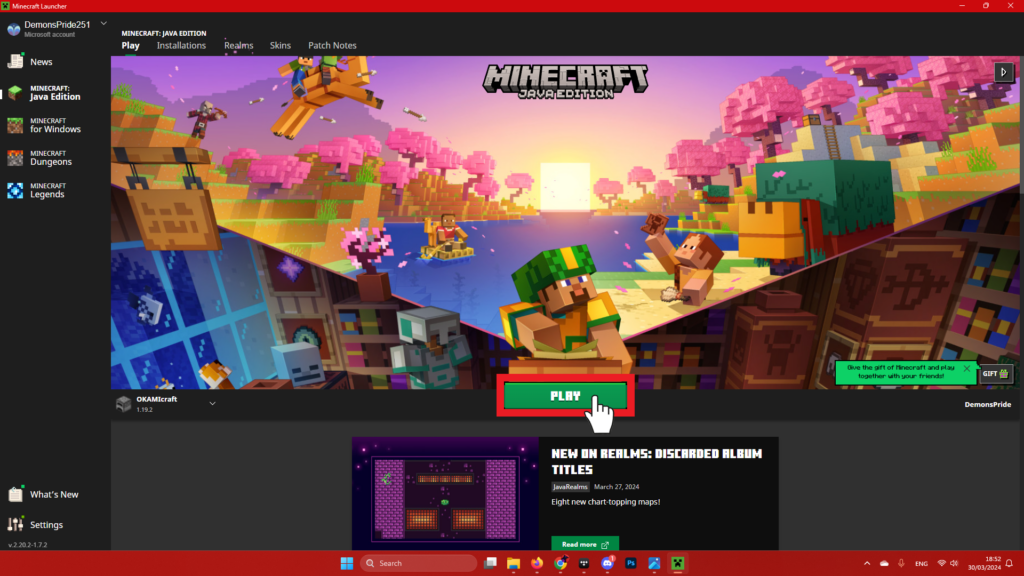Dismiss the gift Minecraft tooltip
The height and width of the screenshot is (576, 1024).
click(967, 368)
